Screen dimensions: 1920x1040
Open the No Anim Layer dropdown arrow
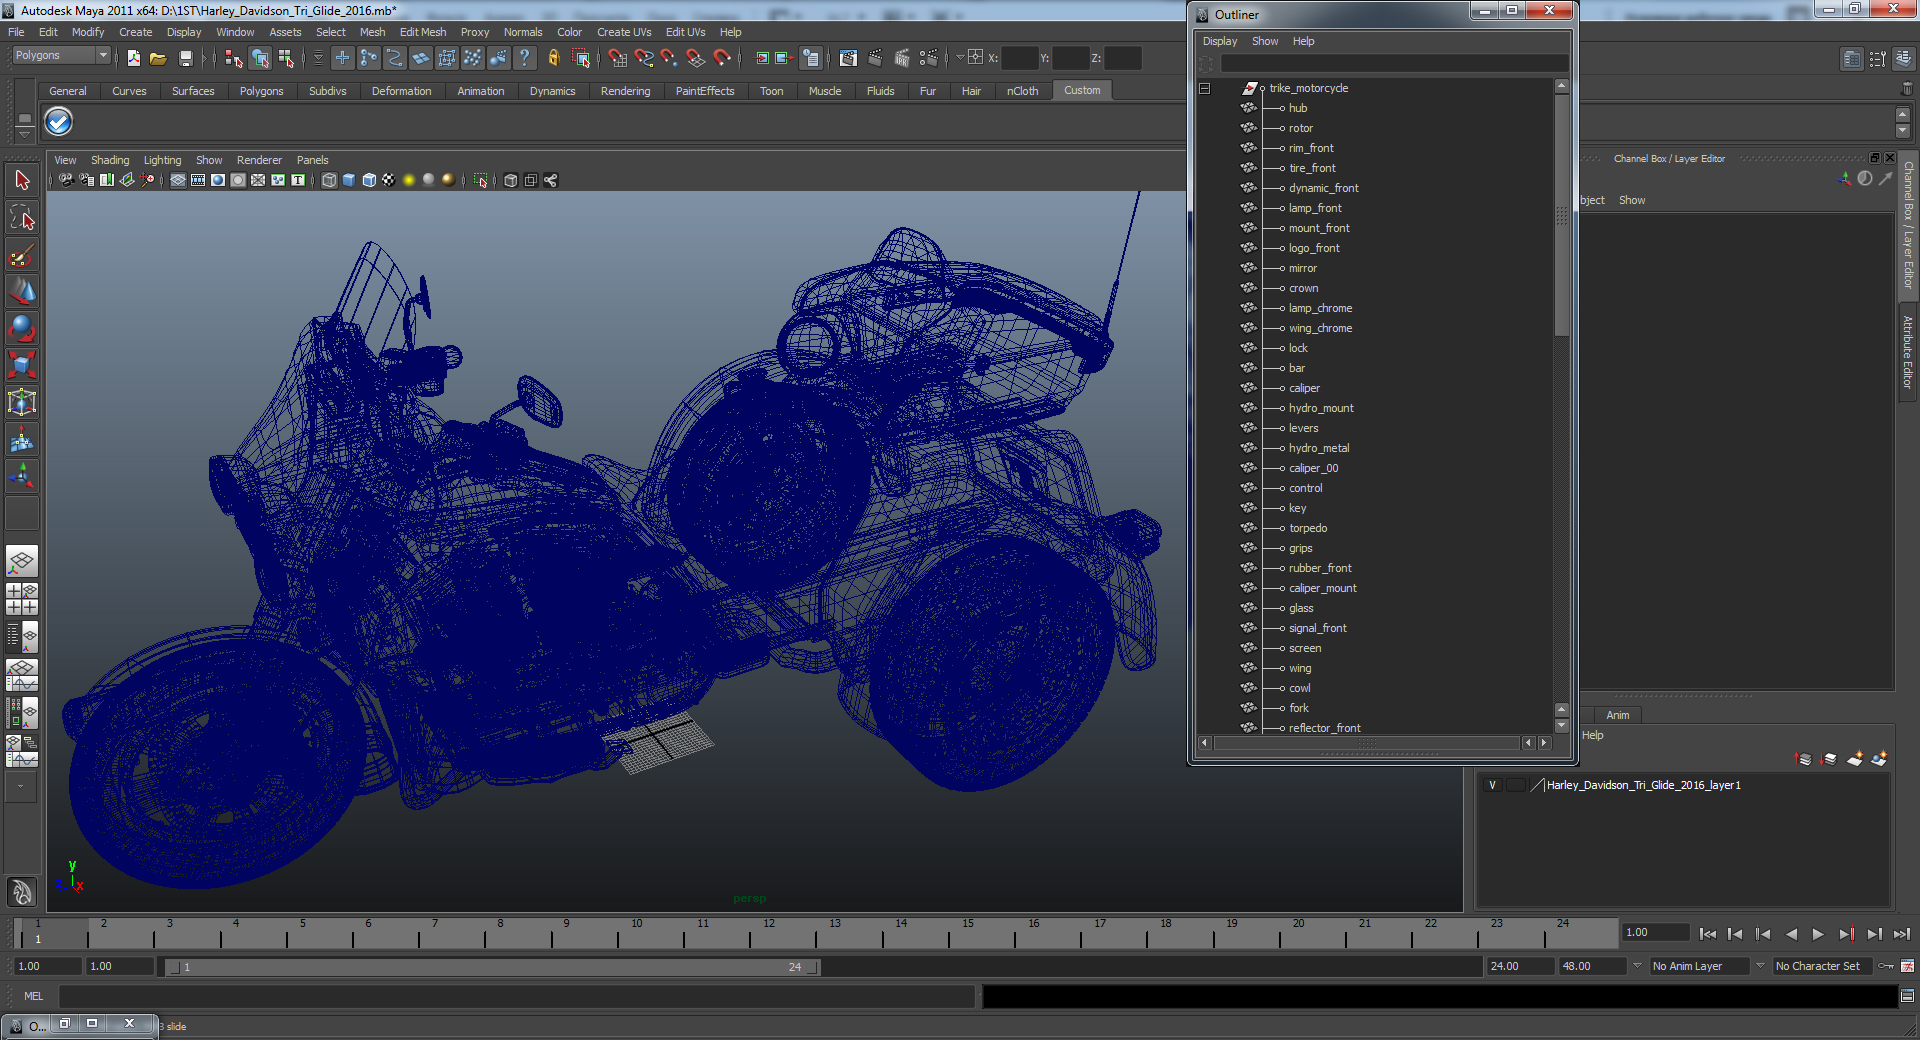click(1637, 966)
